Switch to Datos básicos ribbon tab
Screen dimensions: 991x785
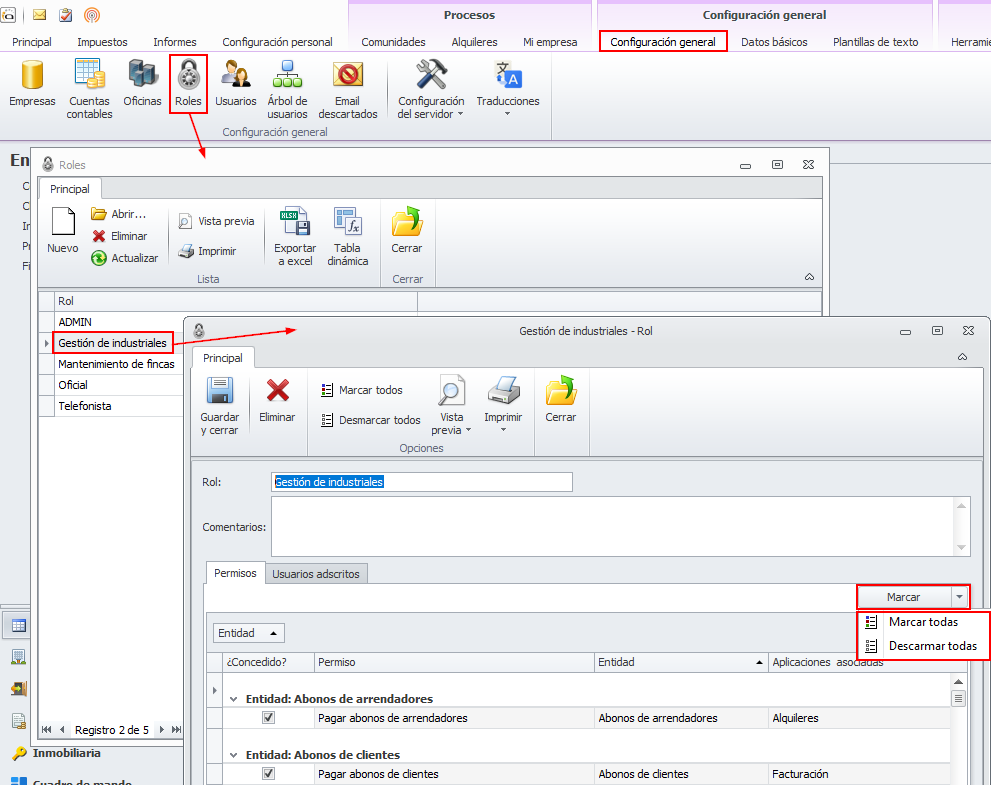coord(774,42)
